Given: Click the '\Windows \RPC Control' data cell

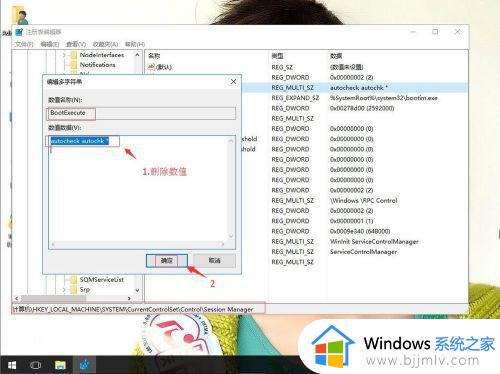Looking at the screenshot, I should click(x=363, y=201).
